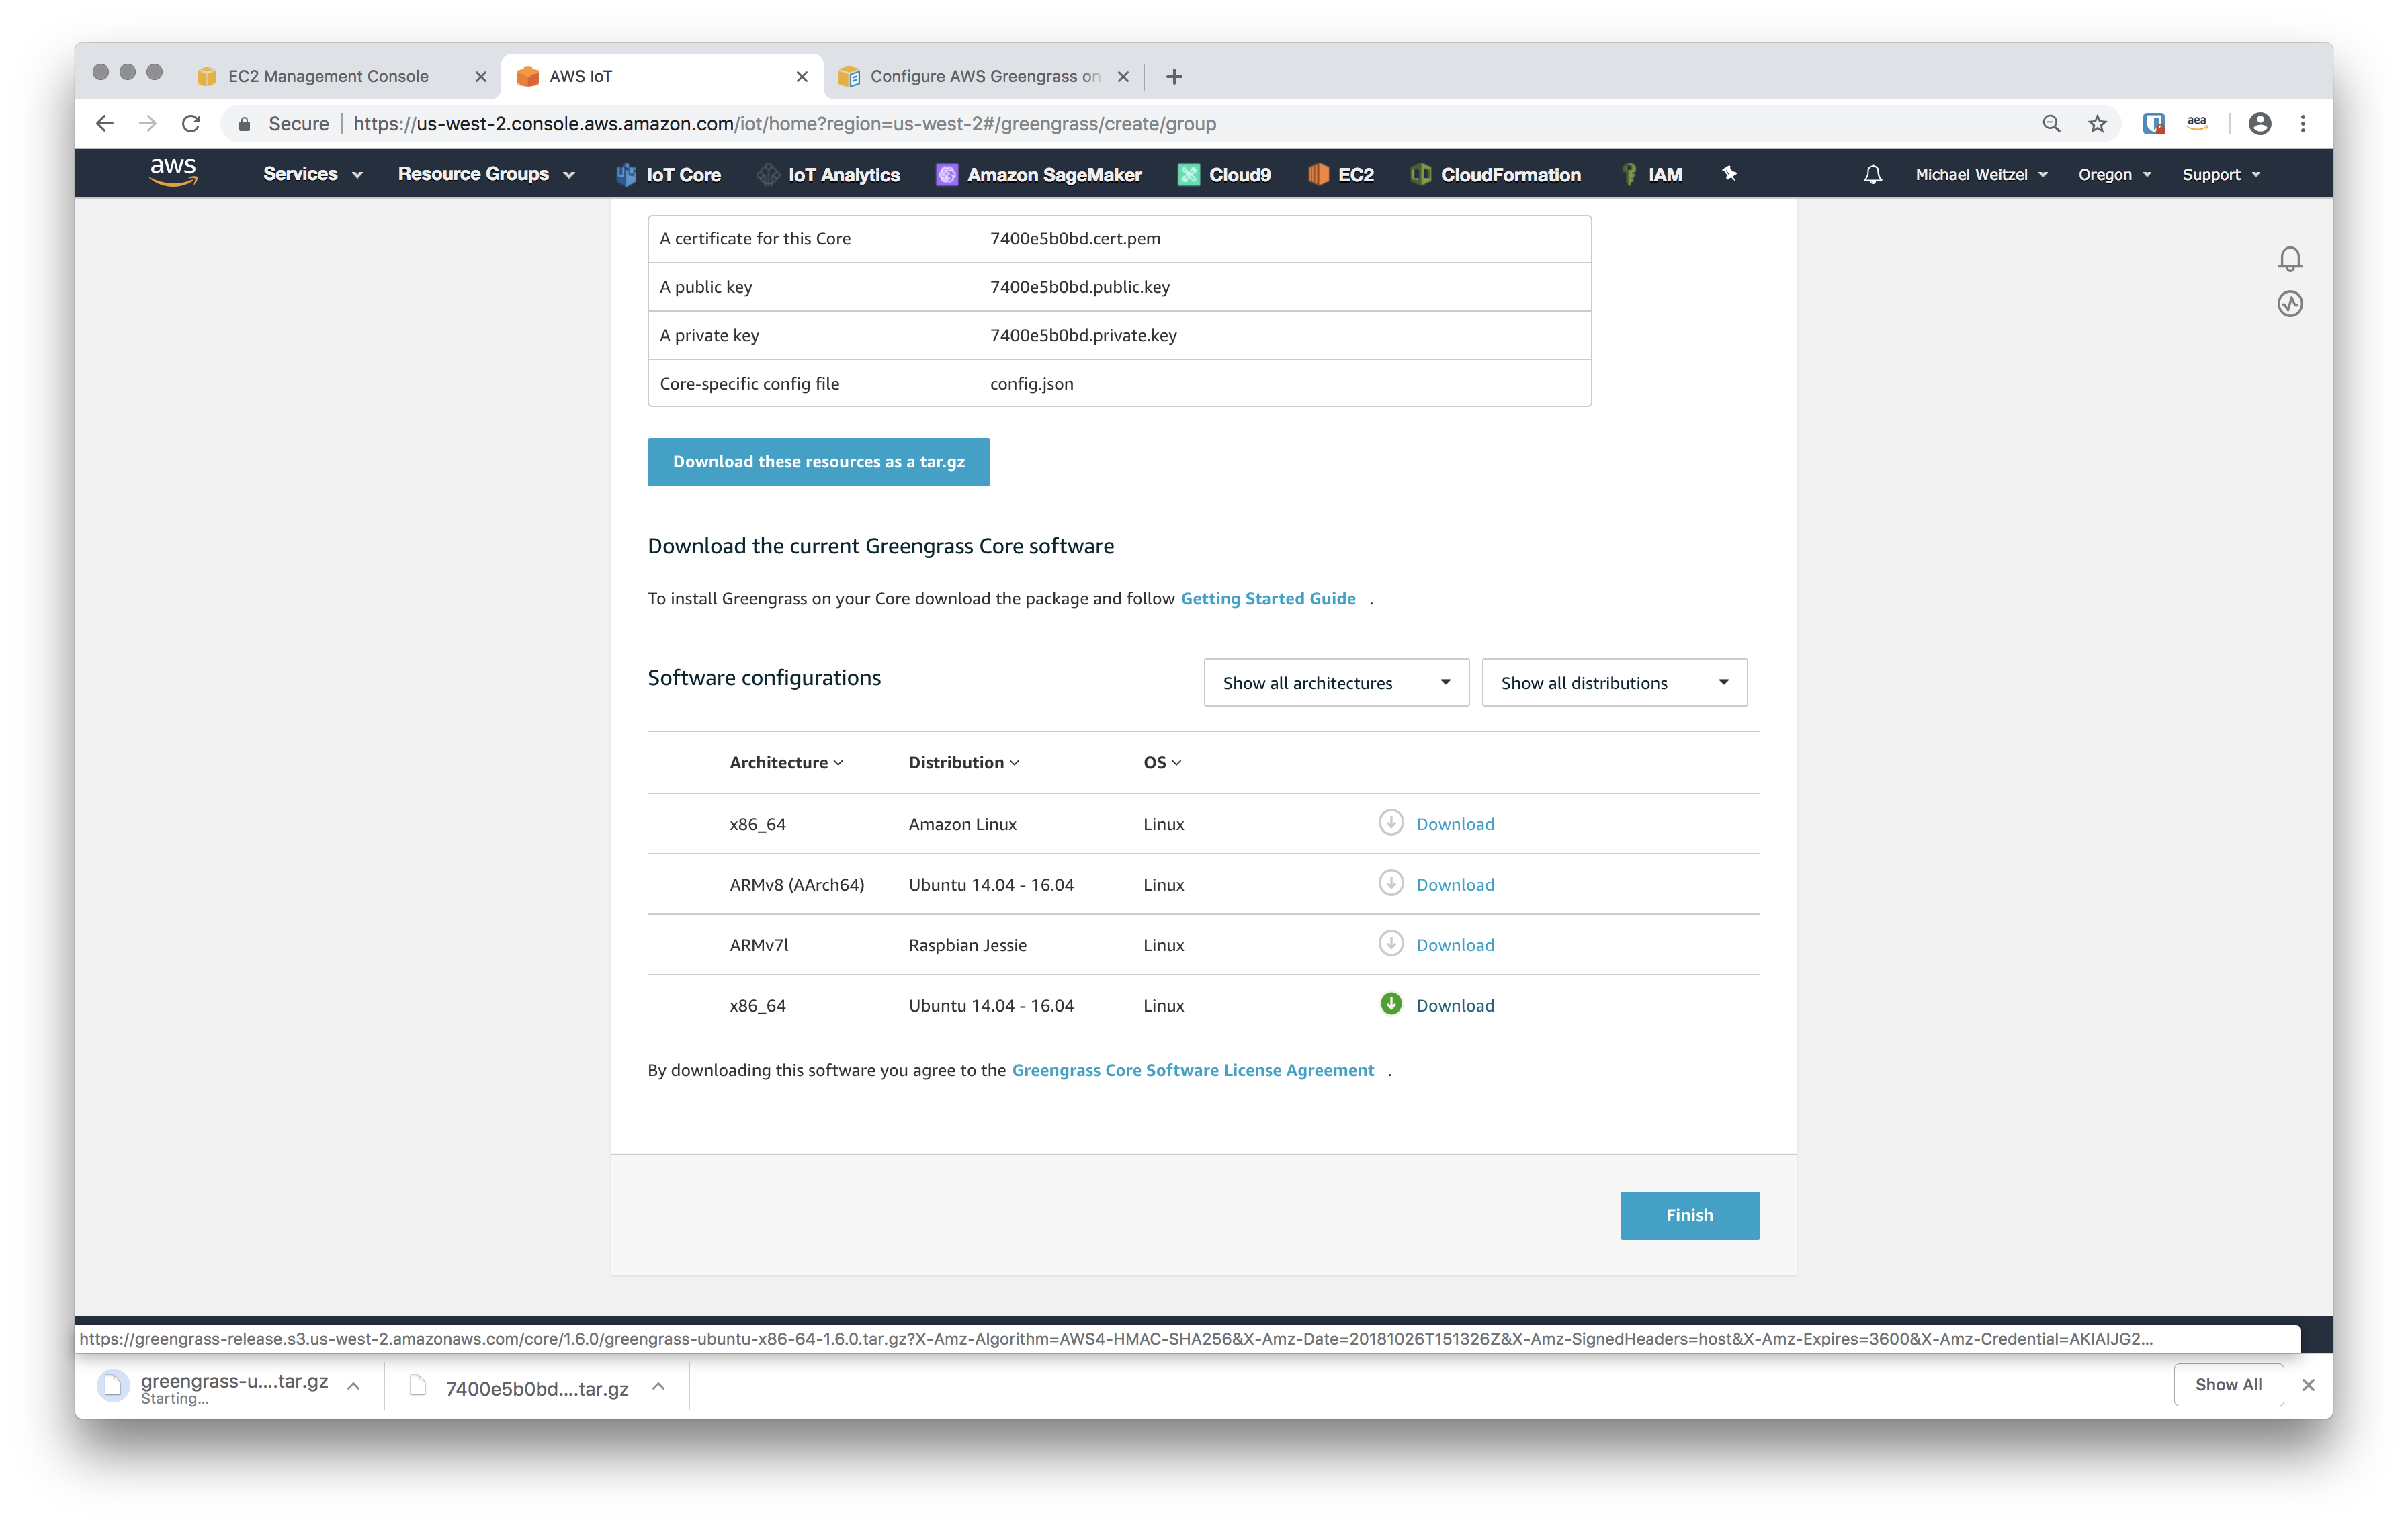2408x1526 pixels.
Task: Close the downloads bar
Action: point(2307,1384)
